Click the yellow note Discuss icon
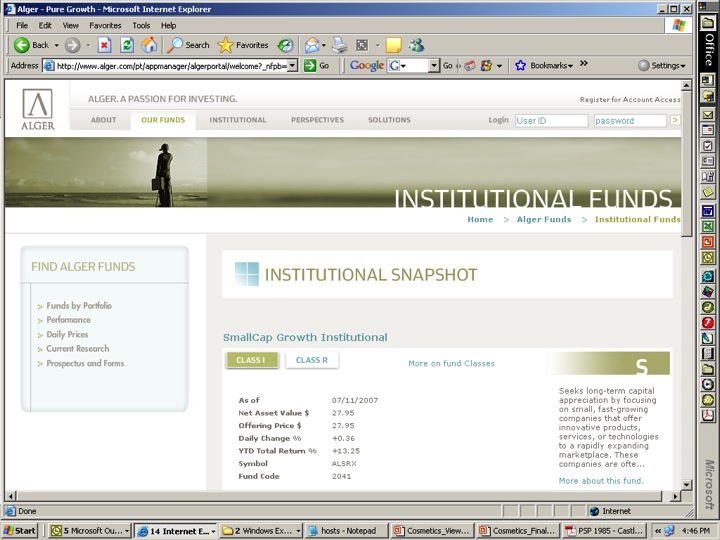The height and width of the screenshot is (540, 720). coord(394,45)
